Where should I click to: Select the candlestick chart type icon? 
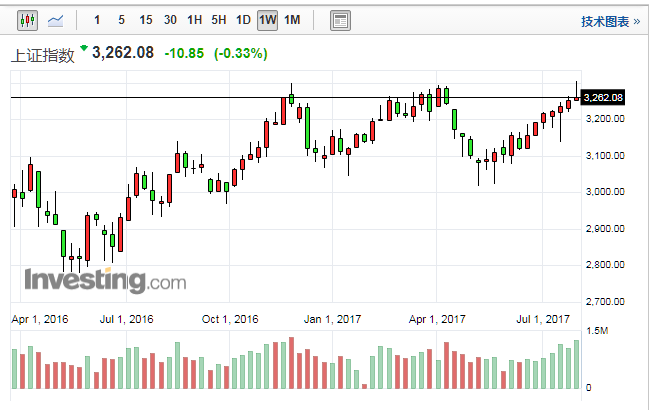(27, 20)
